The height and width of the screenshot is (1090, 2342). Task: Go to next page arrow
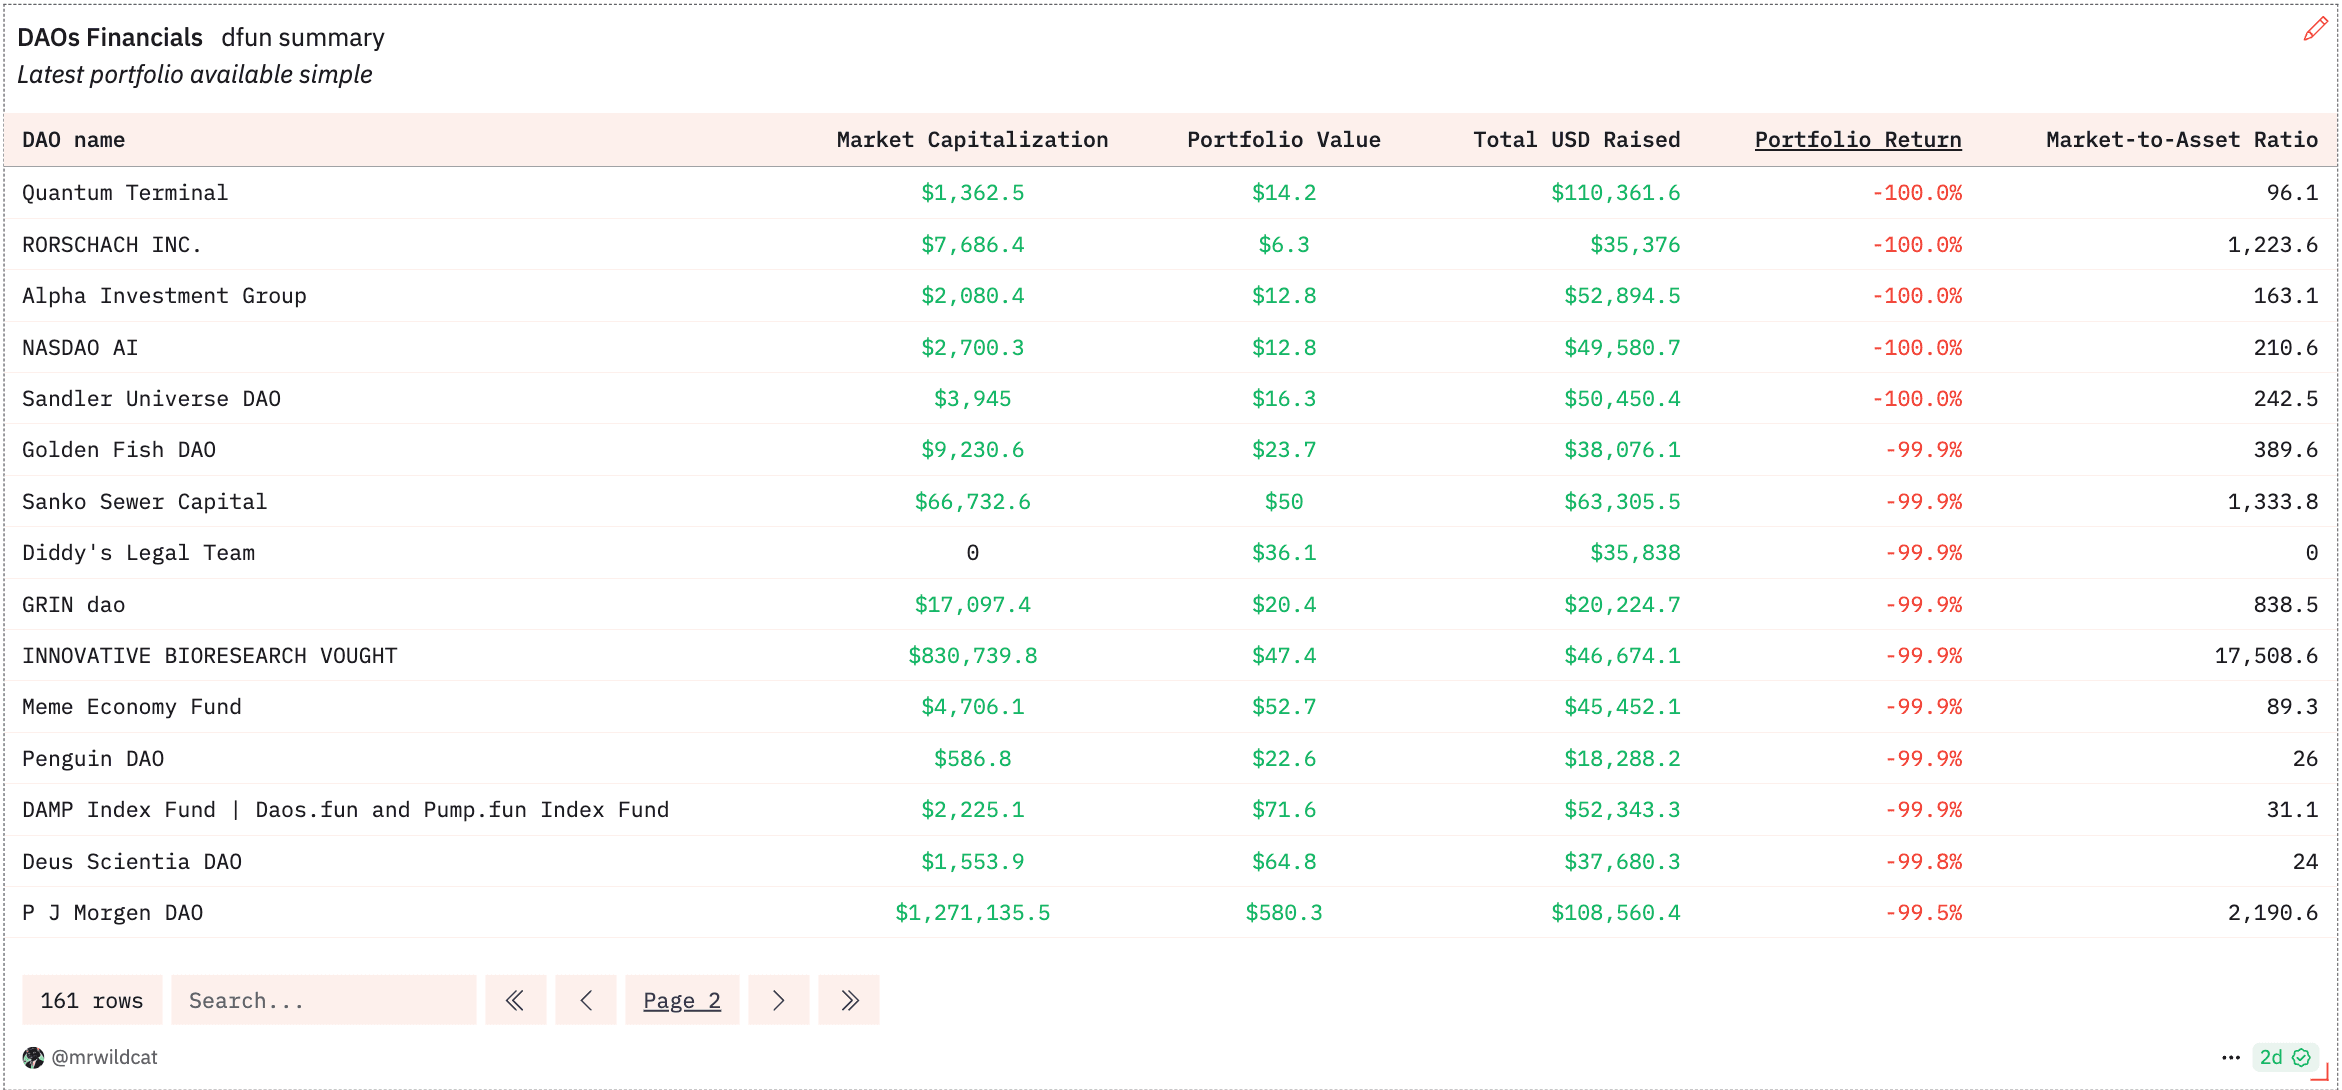[778, 1000]
